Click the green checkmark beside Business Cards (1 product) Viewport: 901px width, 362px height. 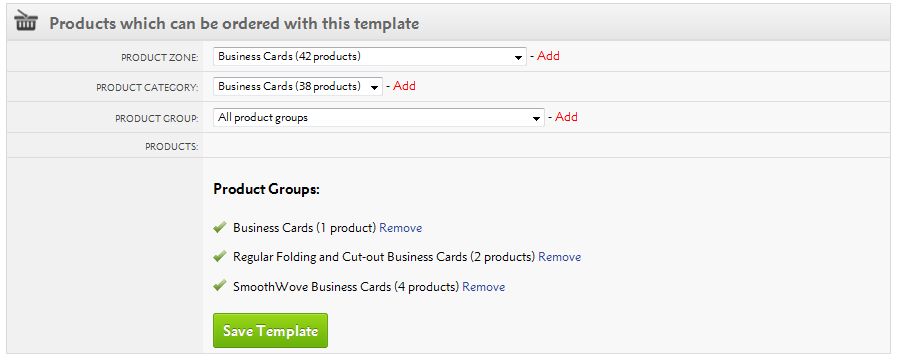click(220, 228)
